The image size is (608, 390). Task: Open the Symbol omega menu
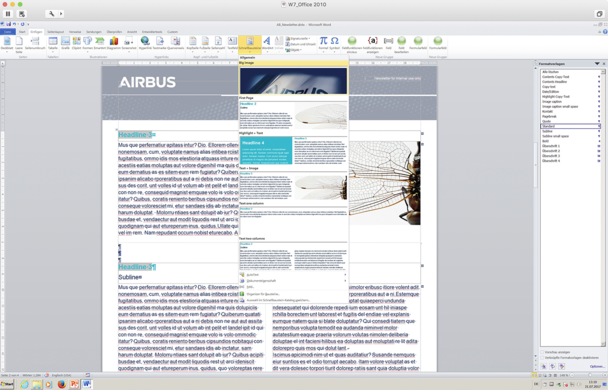(334, 44)
